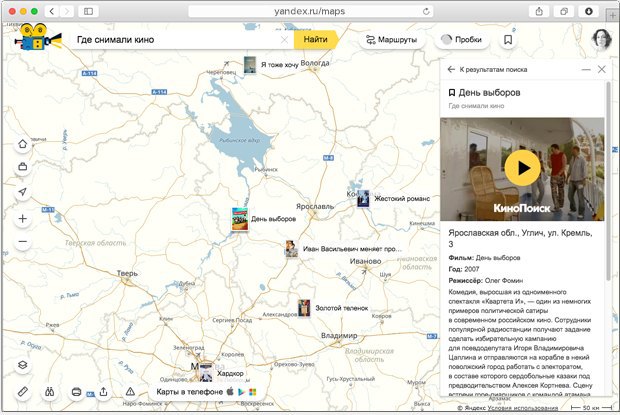Open Условия использования link
Viewport: 620px width, 415px height.
pyautogui.click(x=523, y=407)
